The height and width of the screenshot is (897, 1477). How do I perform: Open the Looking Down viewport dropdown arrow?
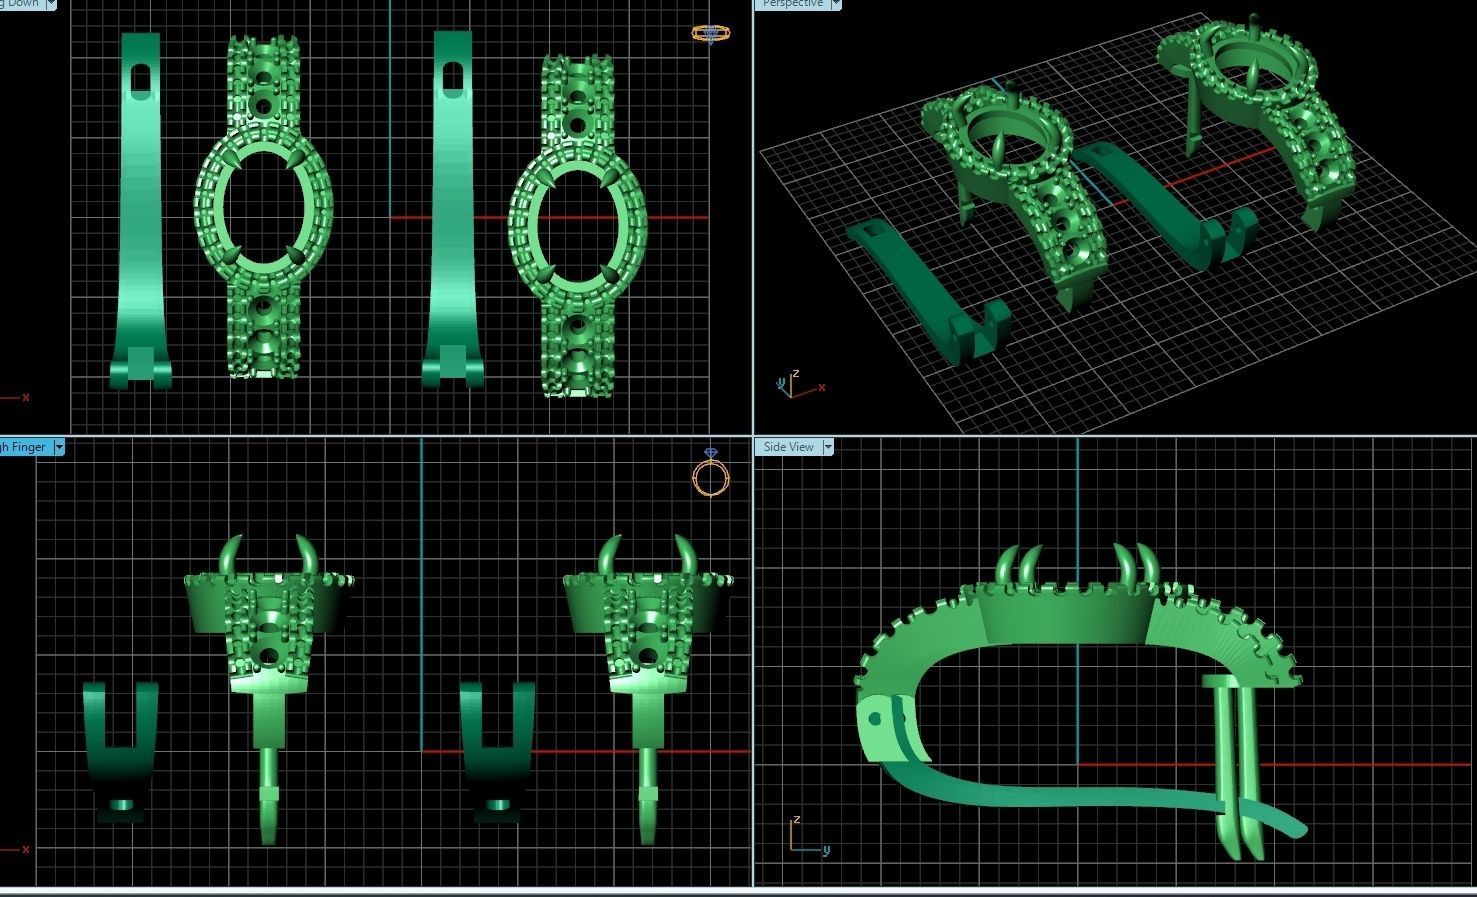(51, 4)
